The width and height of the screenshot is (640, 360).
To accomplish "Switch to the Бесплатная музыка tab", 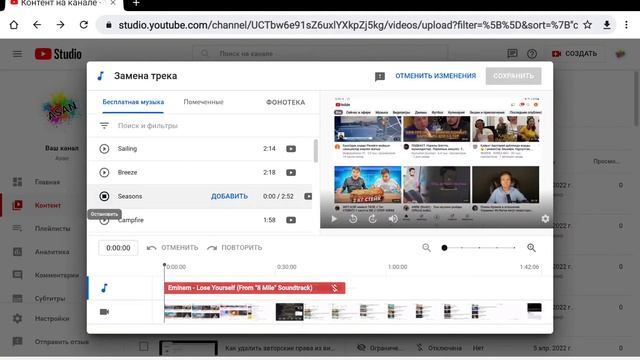I will click(133, 102).
